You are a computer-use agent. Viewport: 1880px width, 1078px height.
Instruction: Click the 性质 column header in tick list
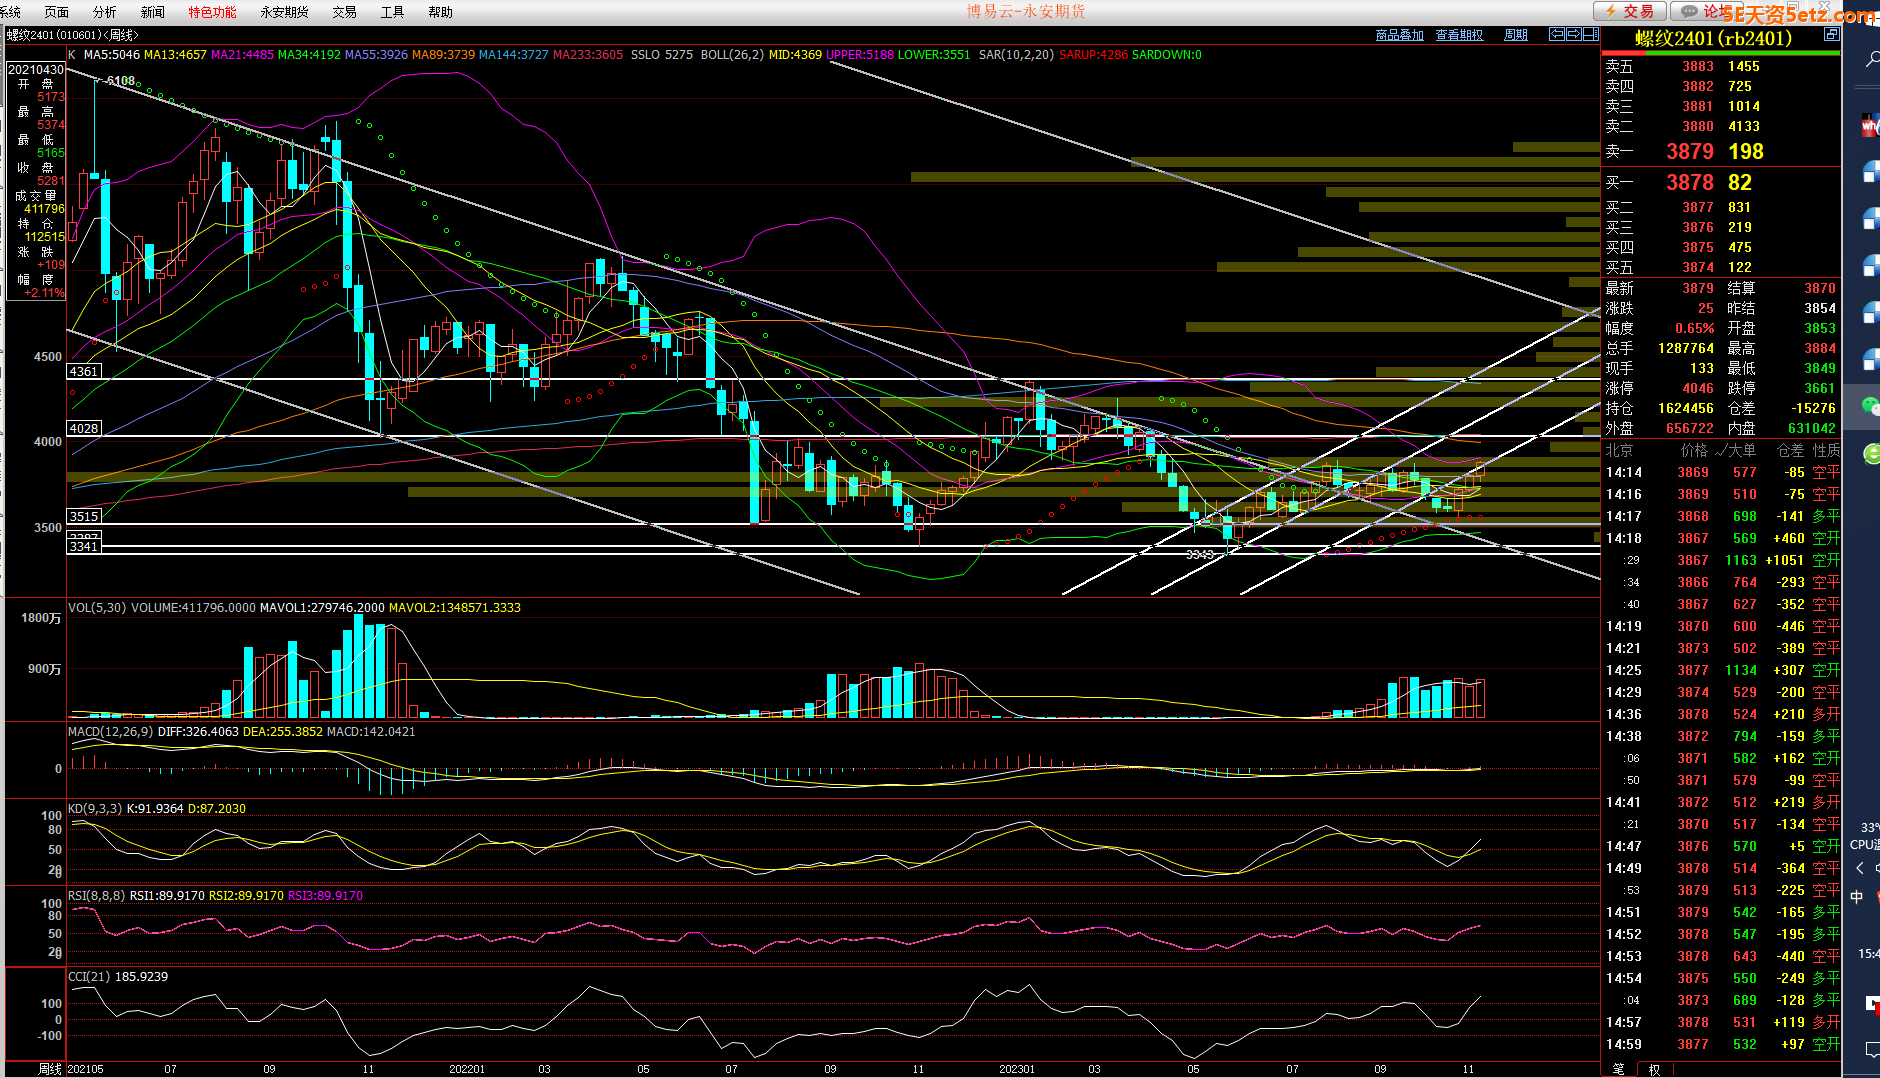click(x=1827, y=450)
